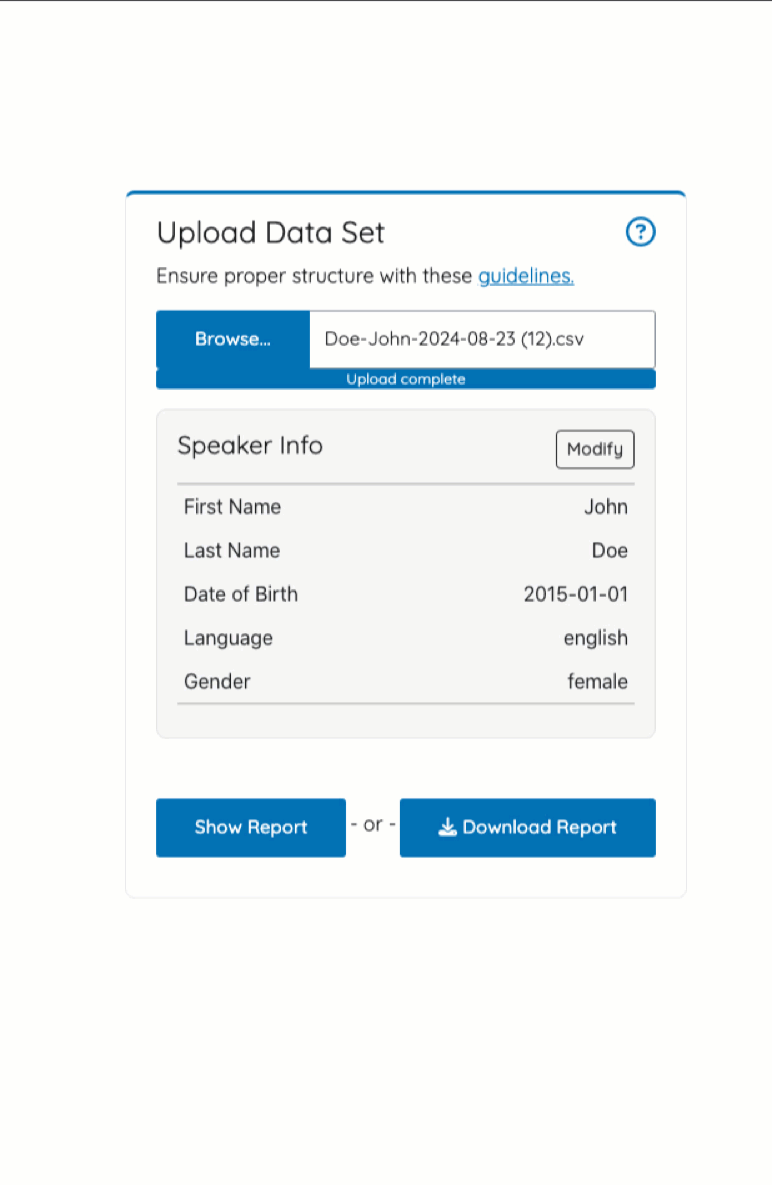Viewport: 772px width, 1185px height.
Task: Select the uploaded CSV file name field
Action: [x=483, y=339]
